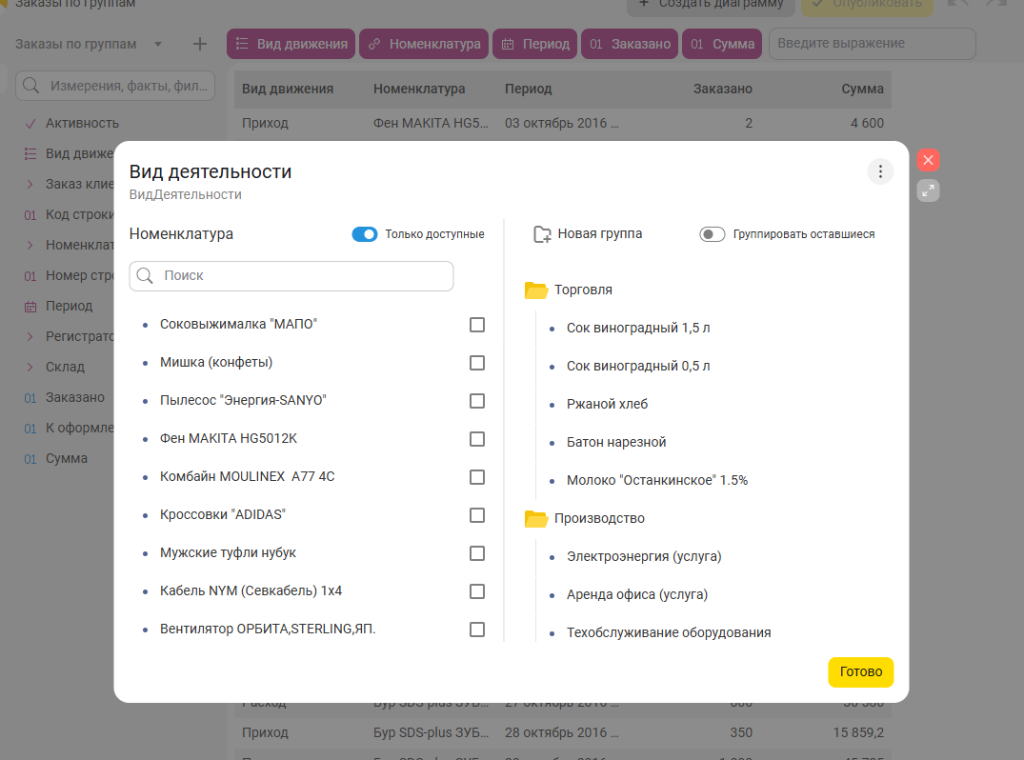
Task: Expand the Заказ клиента tree node
Action: tap(30, 184)
